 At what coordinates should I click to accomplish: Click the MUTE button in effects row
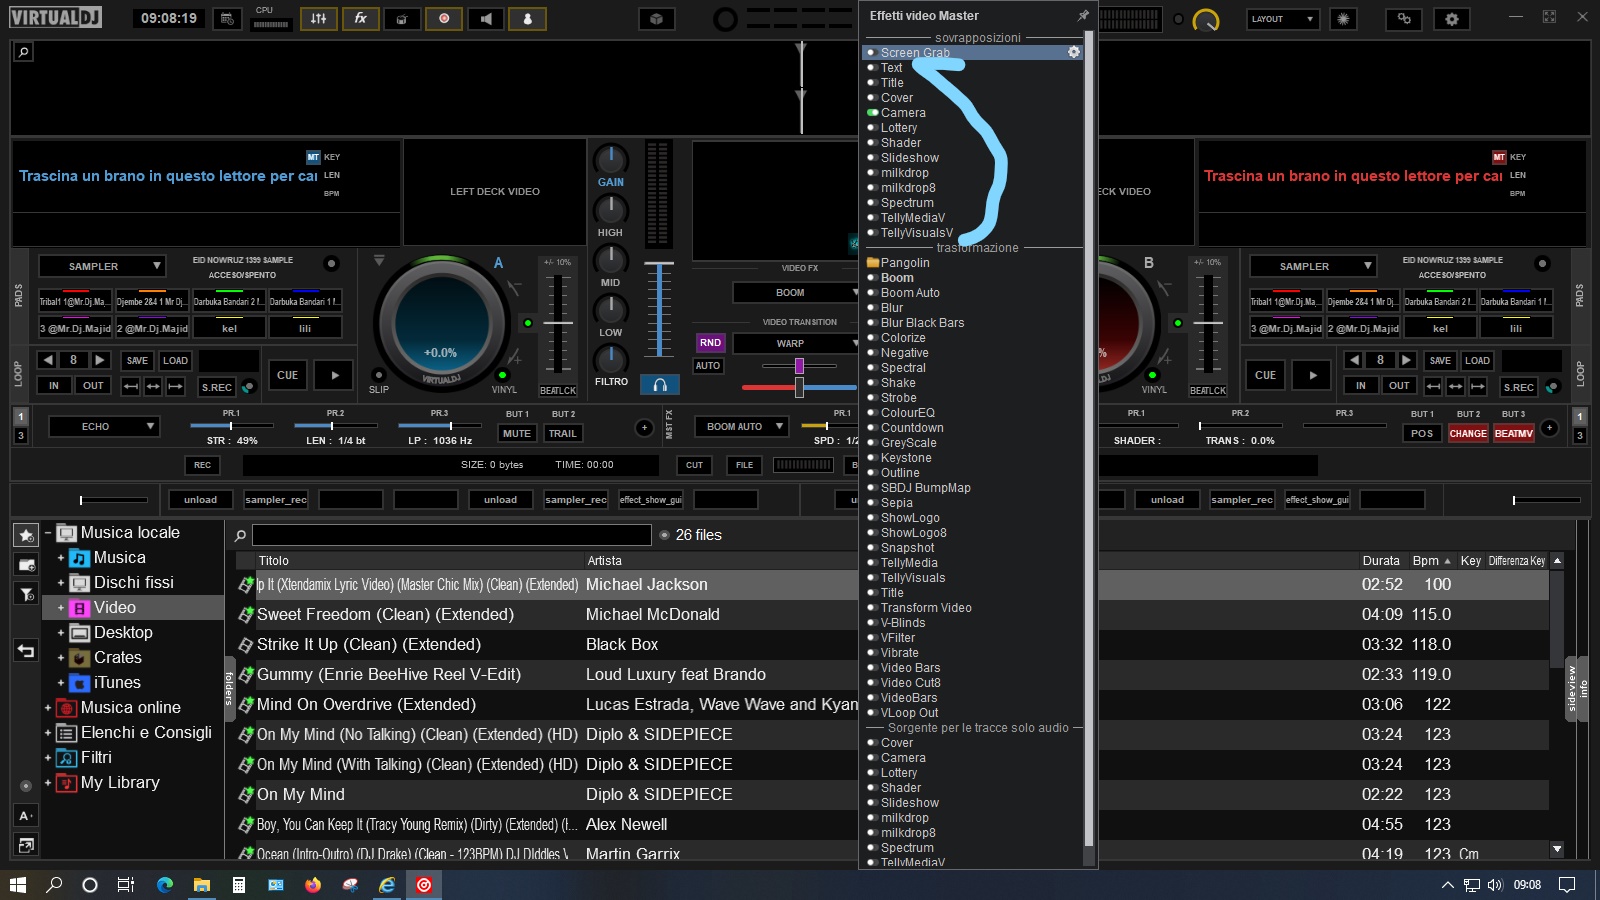point(516,434)
